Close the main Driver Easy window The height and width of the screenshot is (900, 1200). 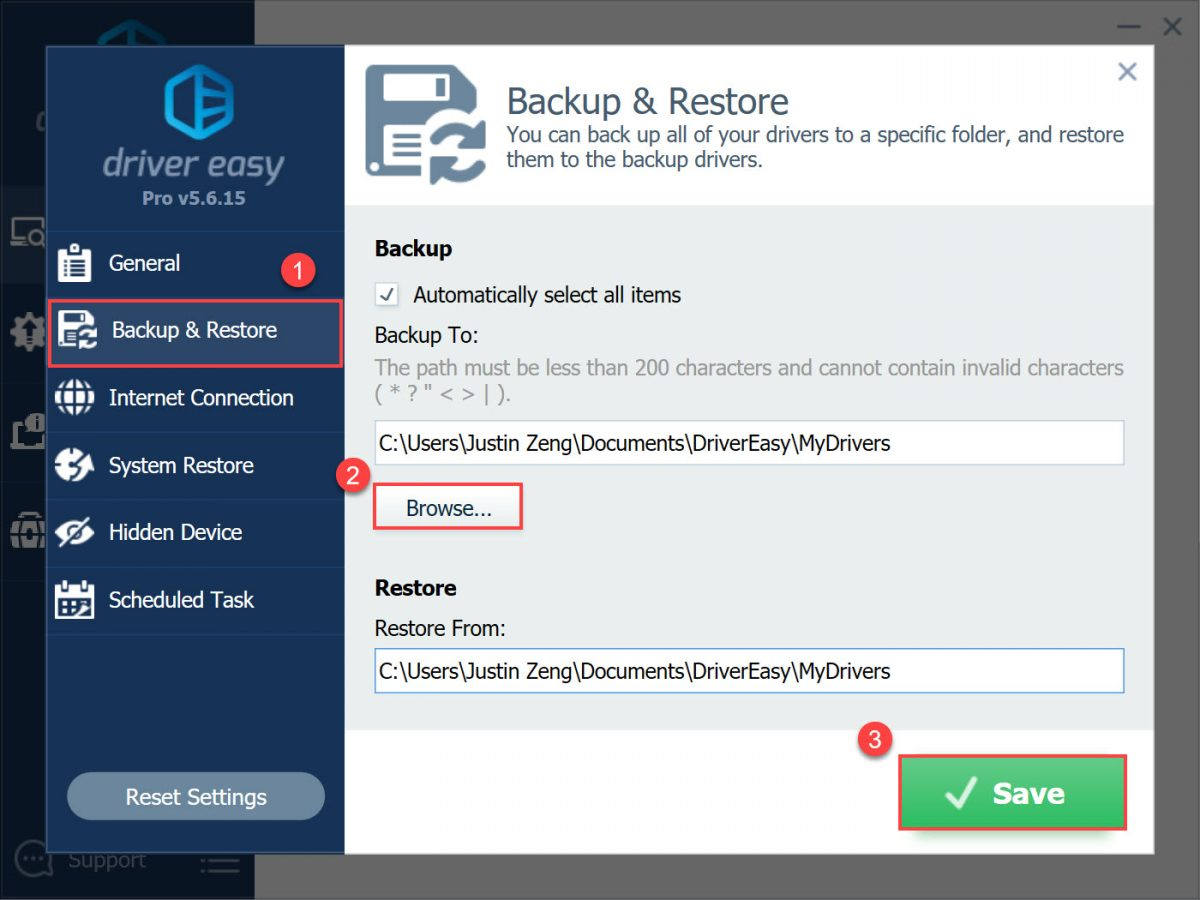pos(1172,28)
